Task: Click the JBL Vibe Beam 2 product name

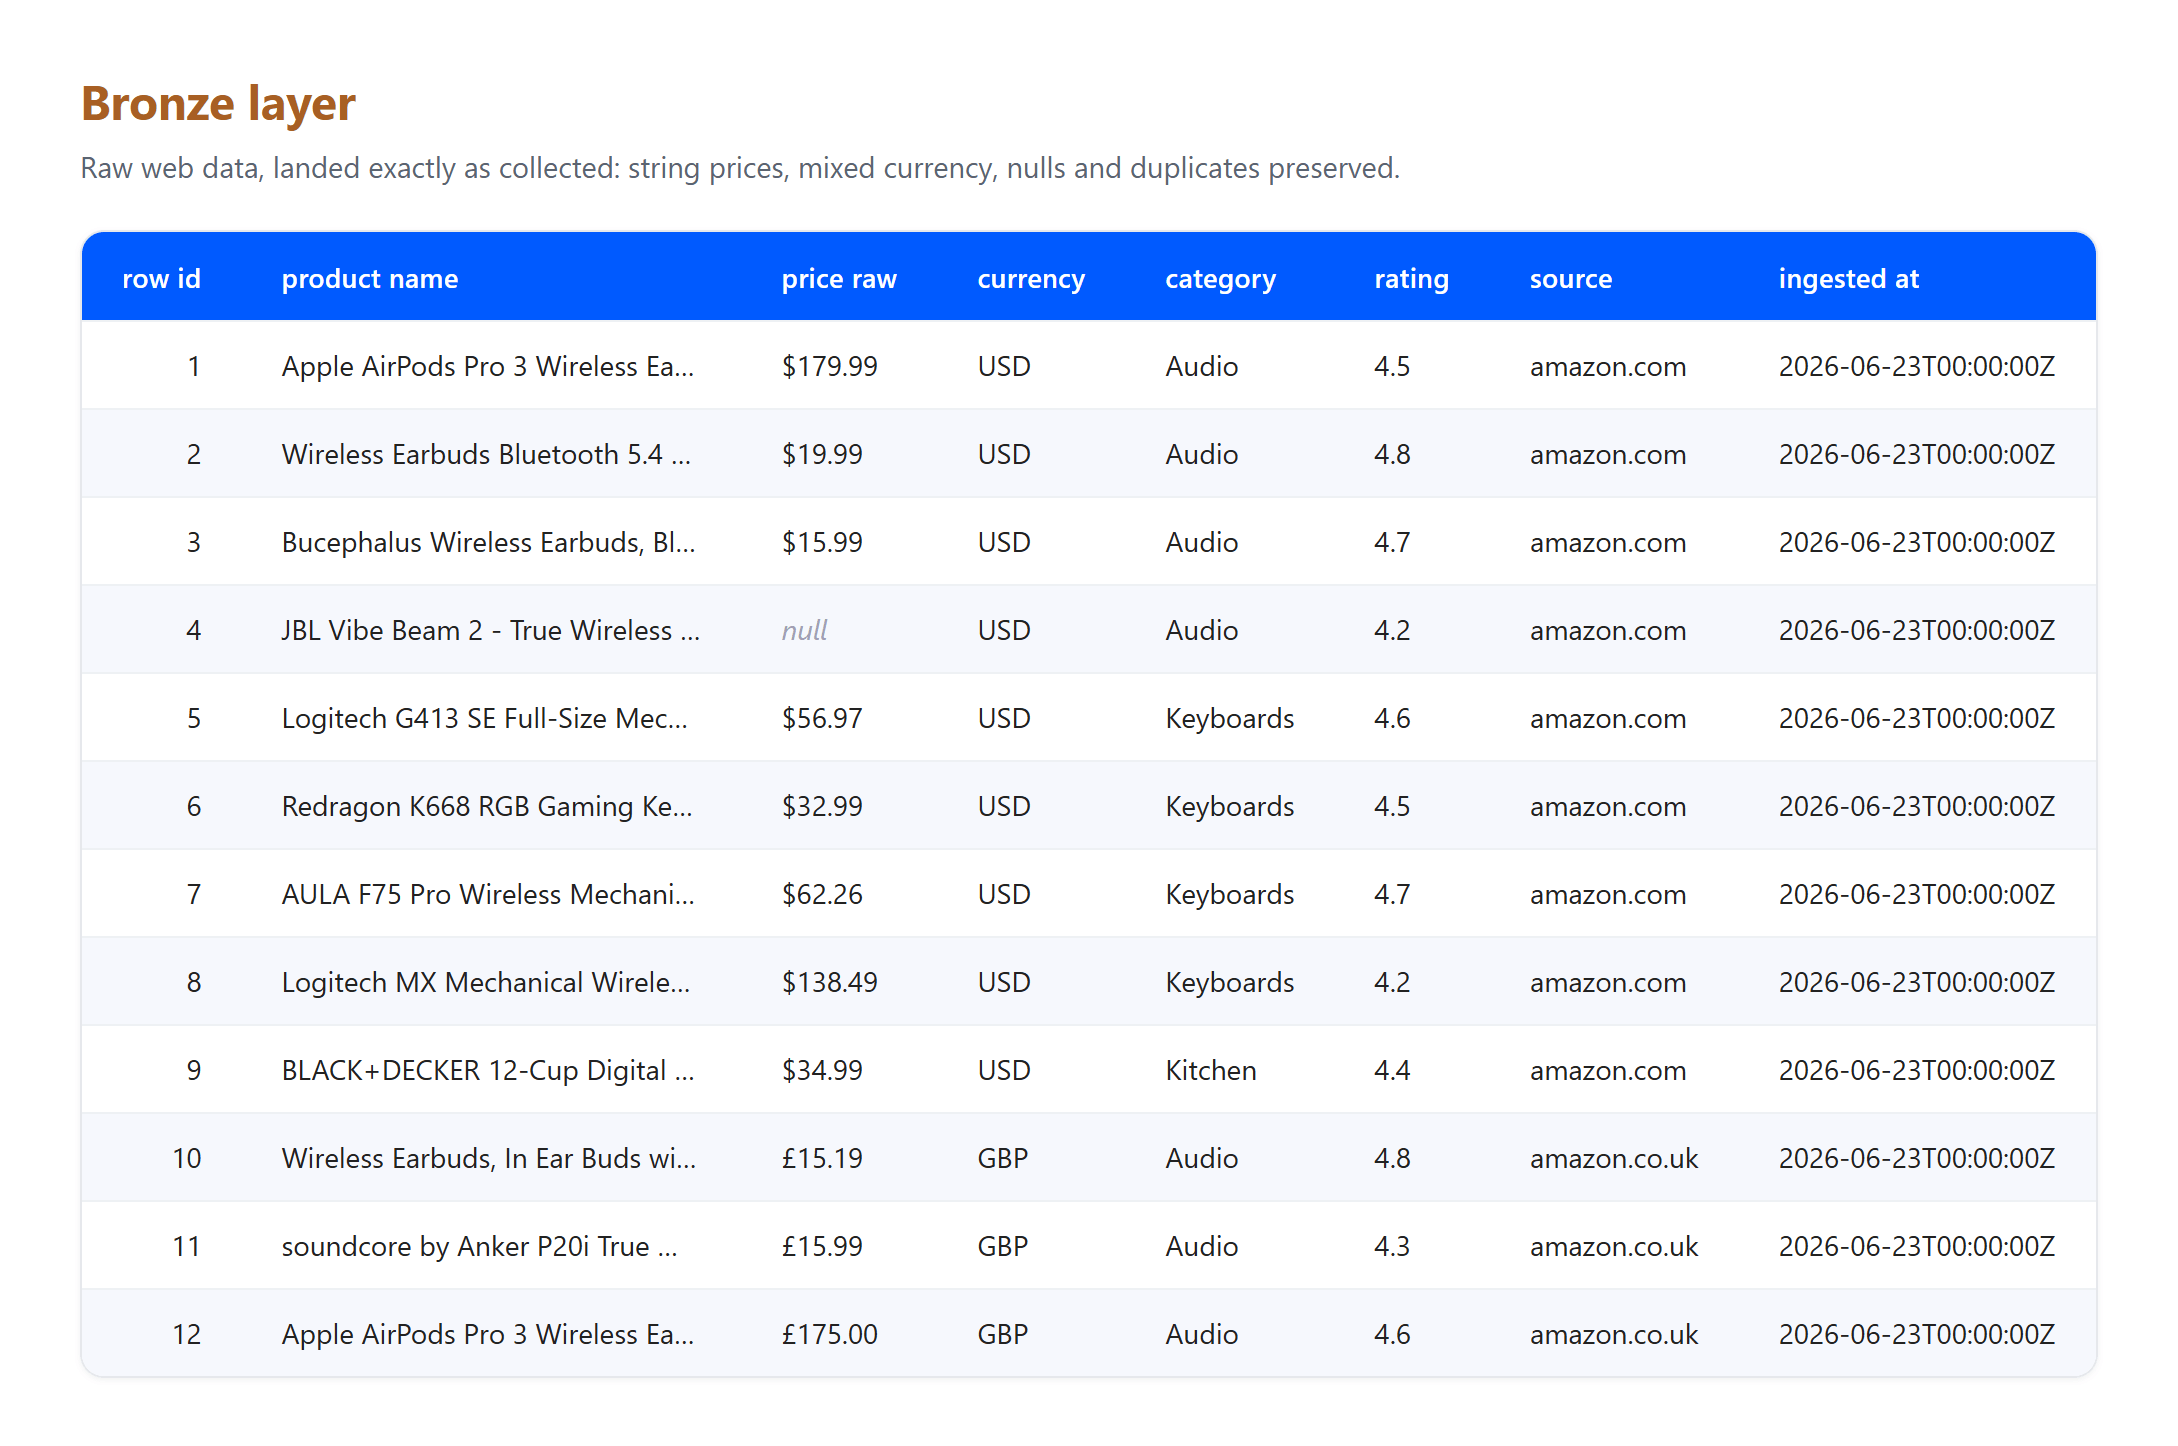Action: (x=490, y=630)
